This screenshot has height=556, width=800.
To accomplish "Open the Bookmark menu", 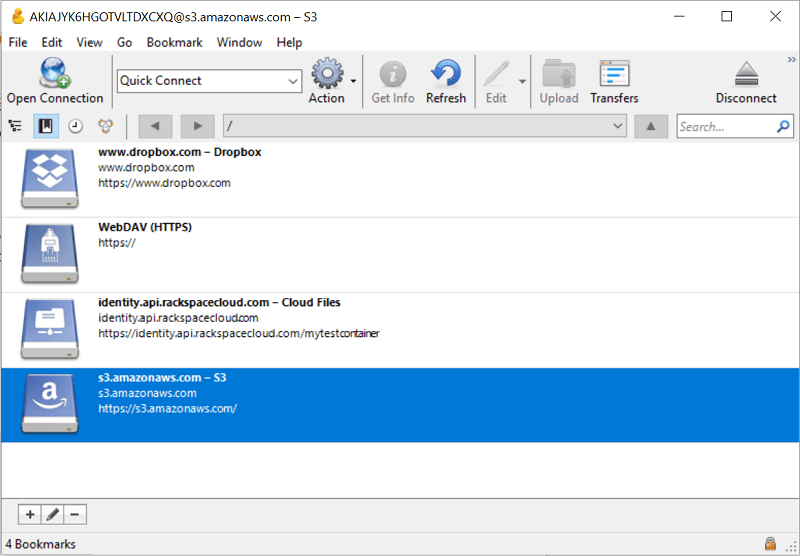I will coord(174,42).
